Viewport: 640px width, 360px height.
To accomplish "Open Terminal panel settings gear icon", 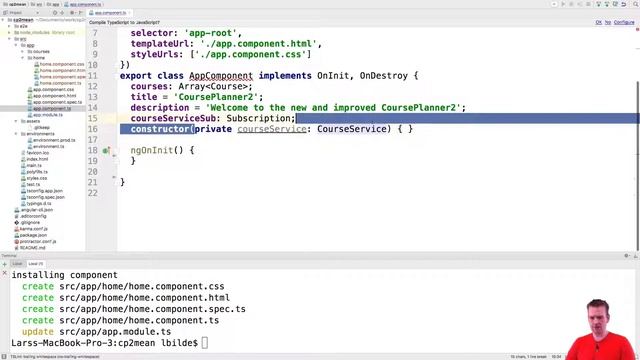I will point(627,256).
